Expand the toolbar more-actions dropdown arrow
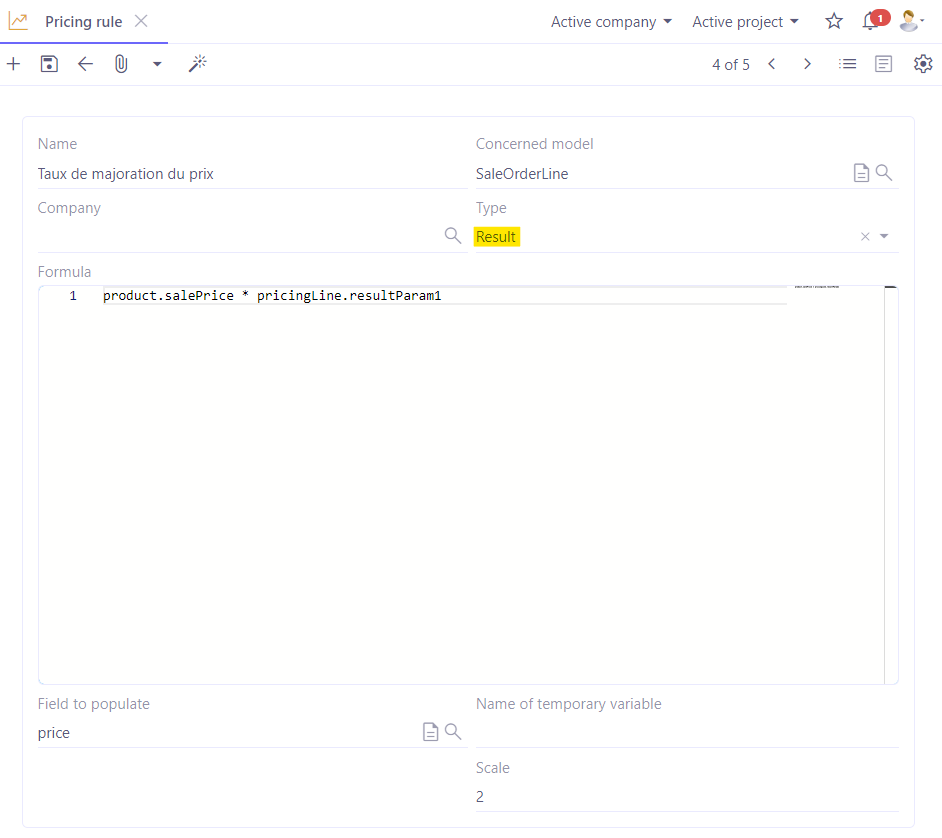 157,64
